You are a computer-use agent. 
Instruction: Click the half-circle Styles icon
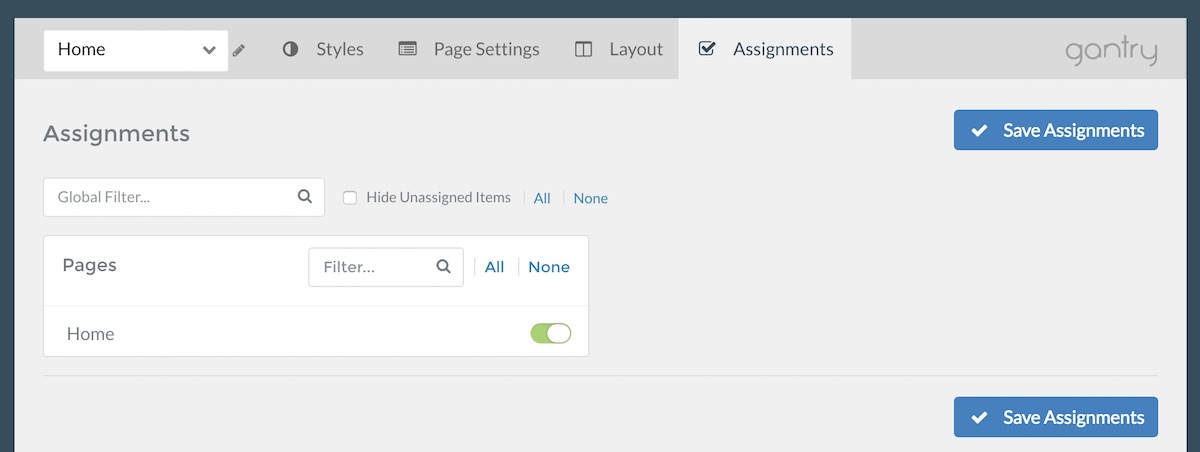(x=291, y=49)
